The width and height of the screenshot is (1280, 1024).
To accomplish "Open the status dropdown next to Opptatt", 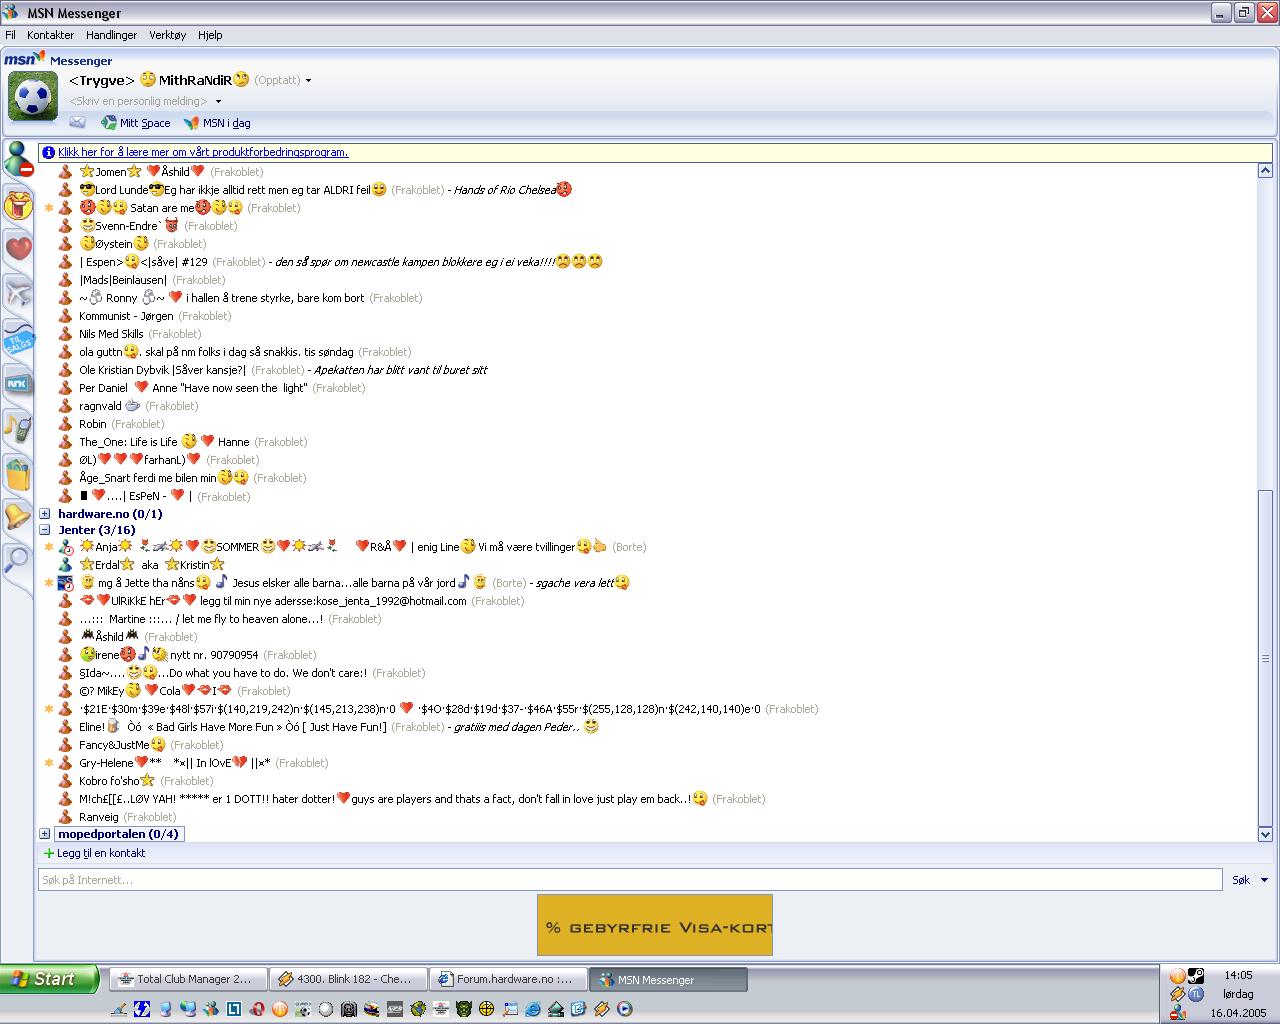I will pyautogui.click(x=308, y=81).
